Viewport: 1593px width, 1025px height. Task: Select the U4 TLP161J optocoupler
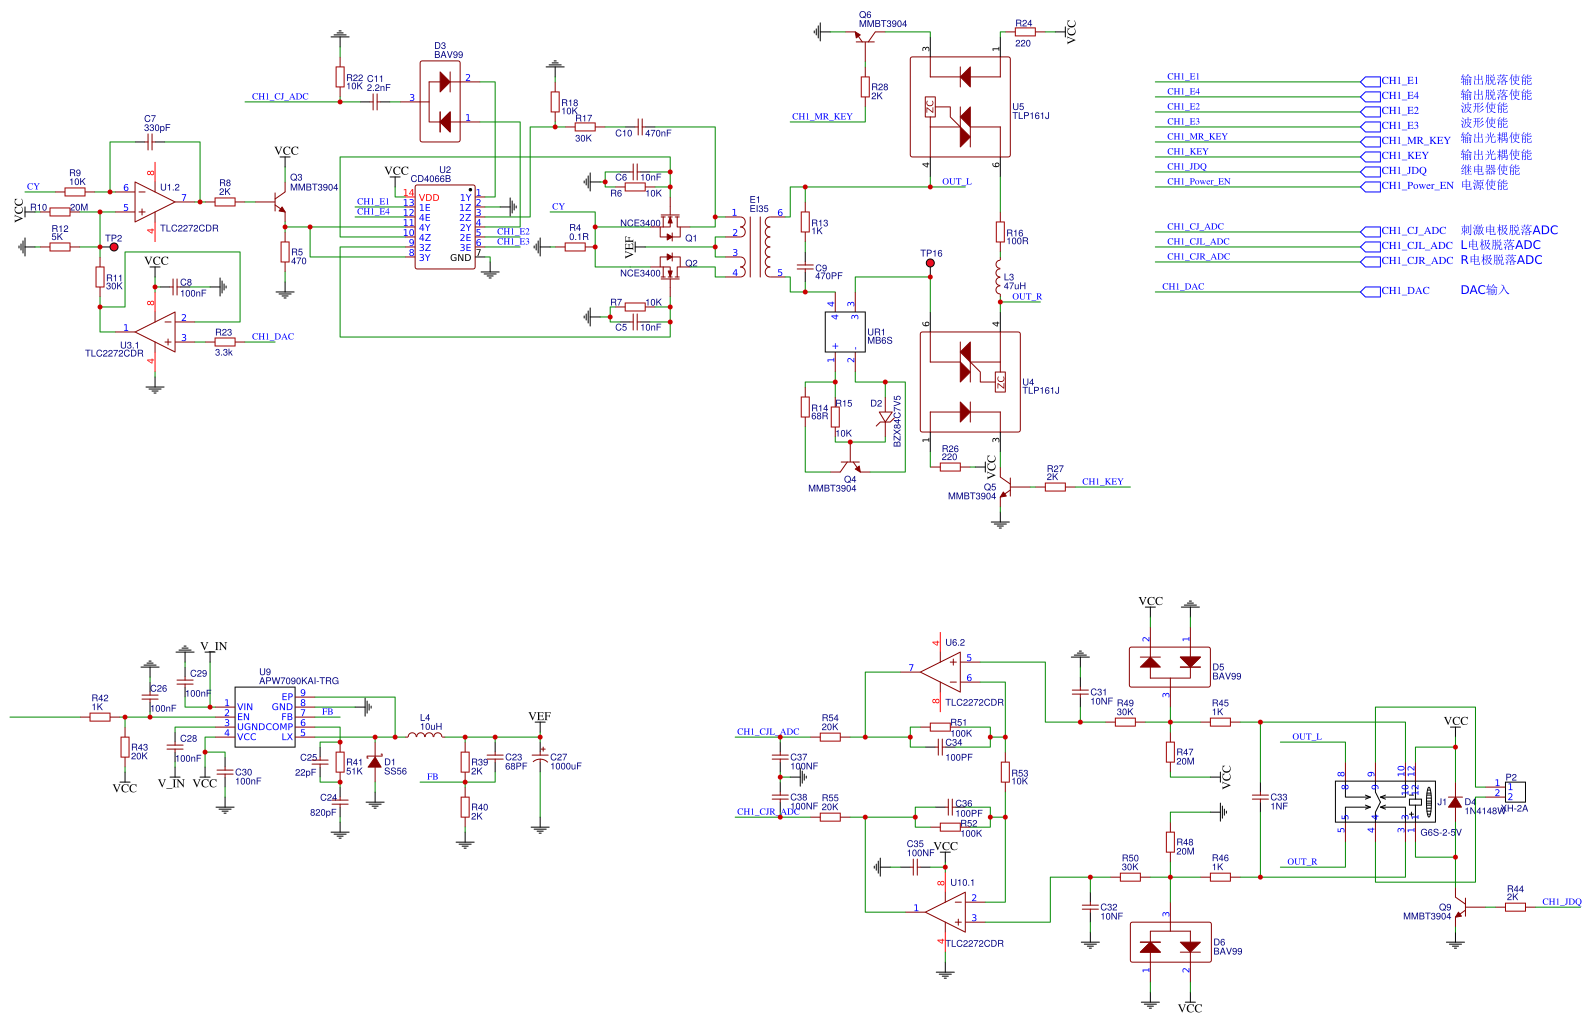970,382
